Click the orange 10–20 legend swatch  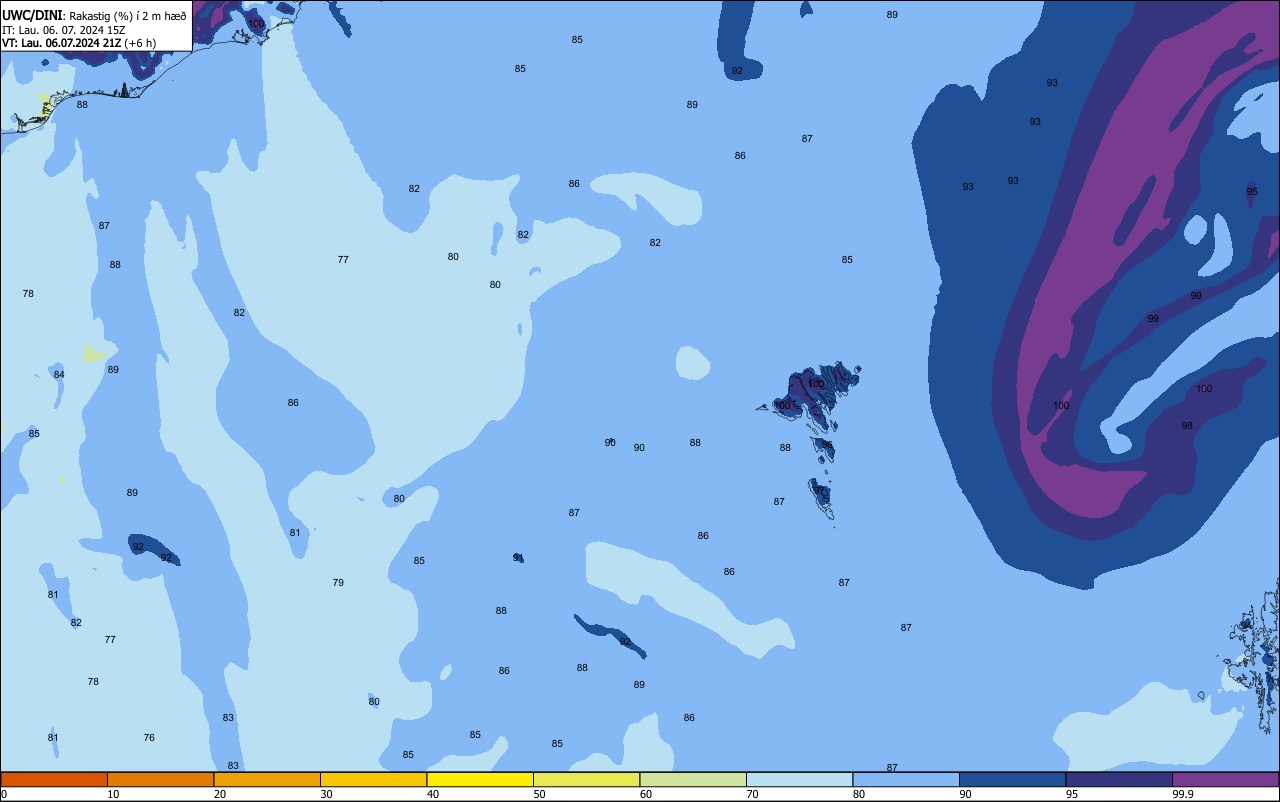click(160, 779)
